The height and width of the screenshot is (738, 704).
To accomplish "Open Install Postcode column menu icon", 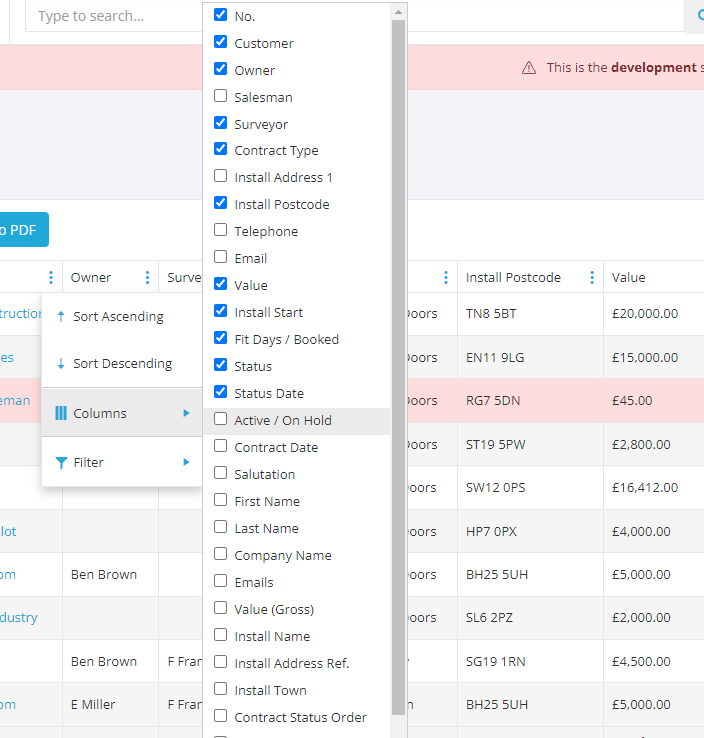I will tap(592, 278).
